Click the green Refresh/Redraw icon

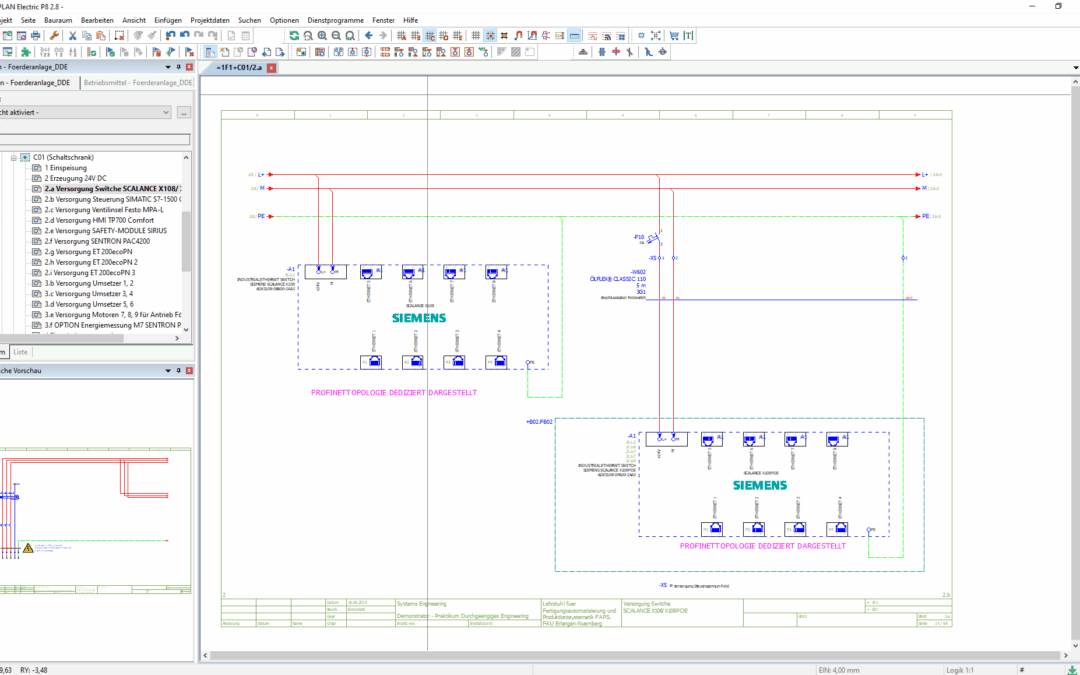coord(294,36)
